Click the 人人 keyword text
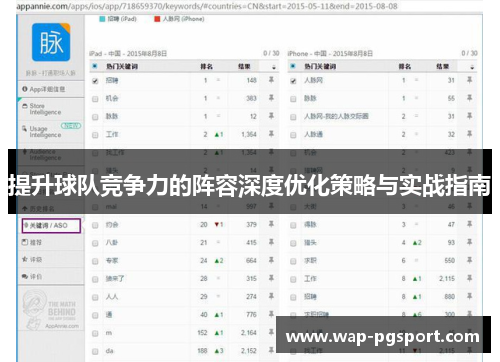The height and width of the screenshot is (362, 500). coord(112,296)
